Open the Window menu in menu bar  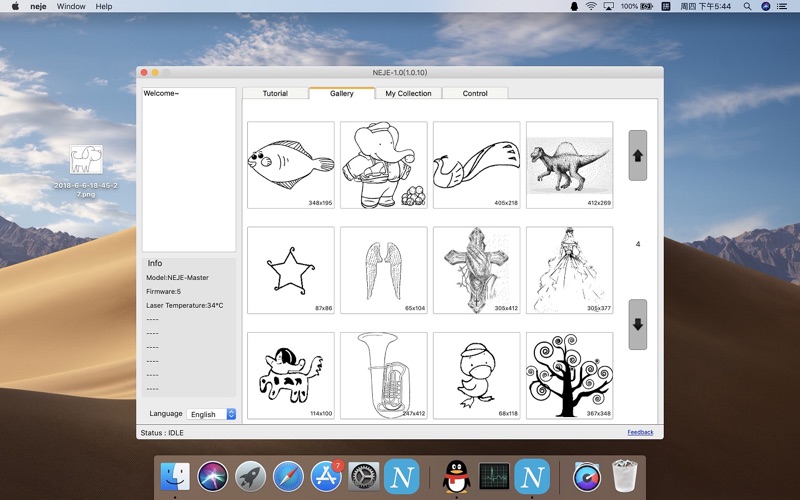point(71,6)
